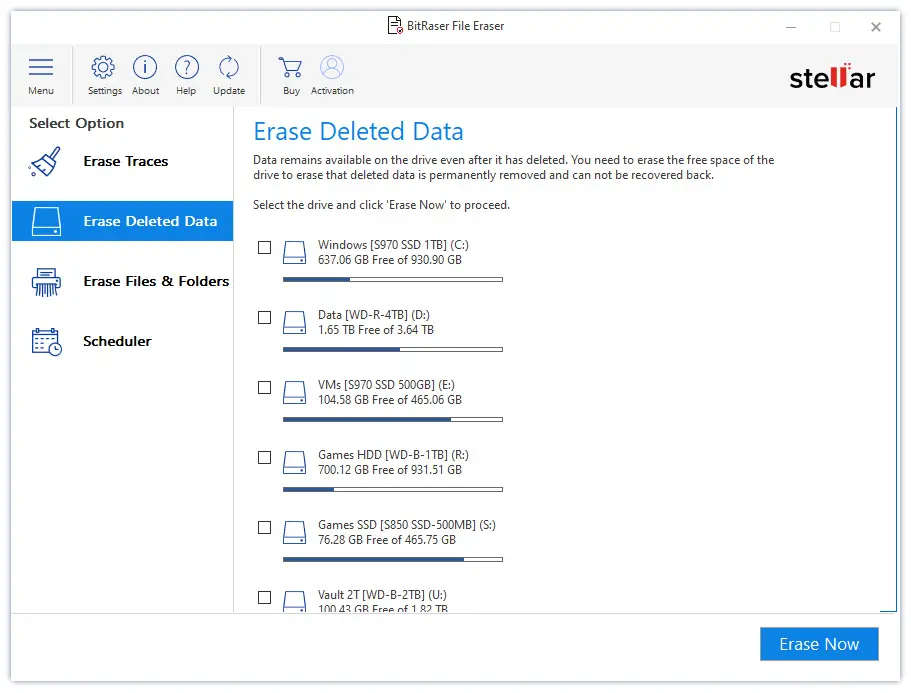The height and width of the screenshot is (693, 911).
Task: Click the Games SSD S: drive icon
Action: coord(295,533)
